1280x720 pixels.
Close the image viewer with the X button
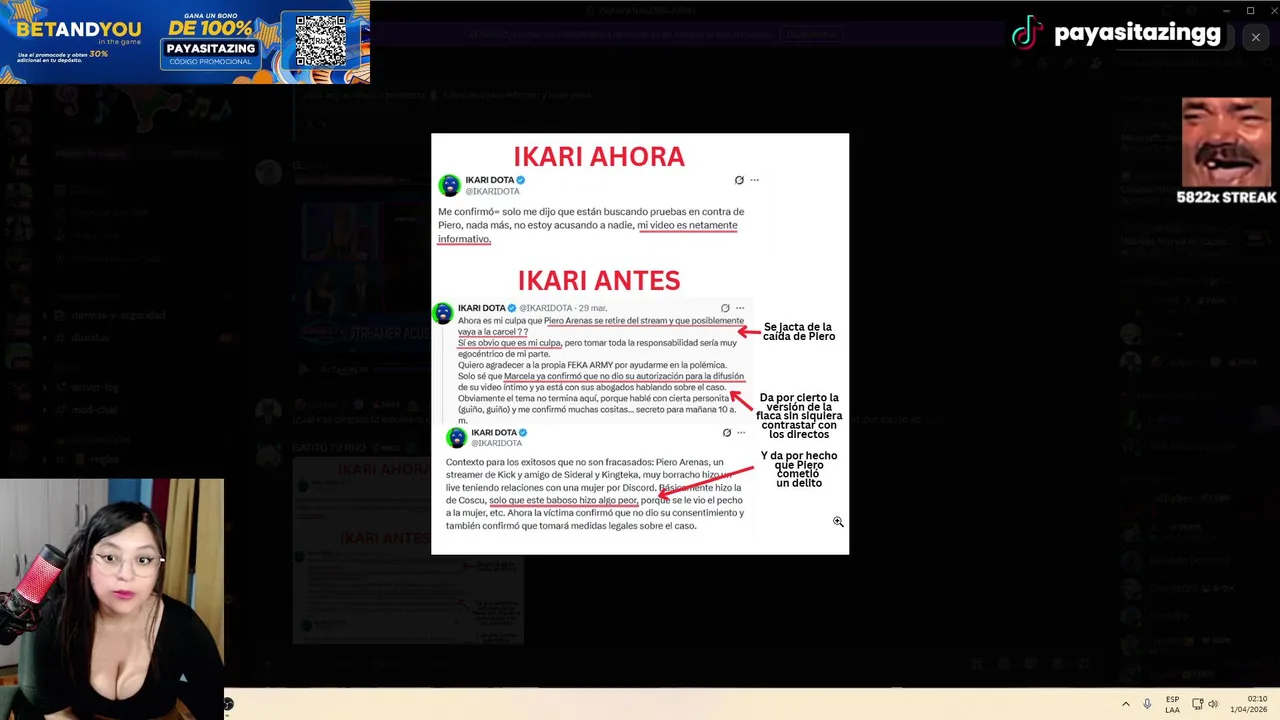tap(1255, 37)
